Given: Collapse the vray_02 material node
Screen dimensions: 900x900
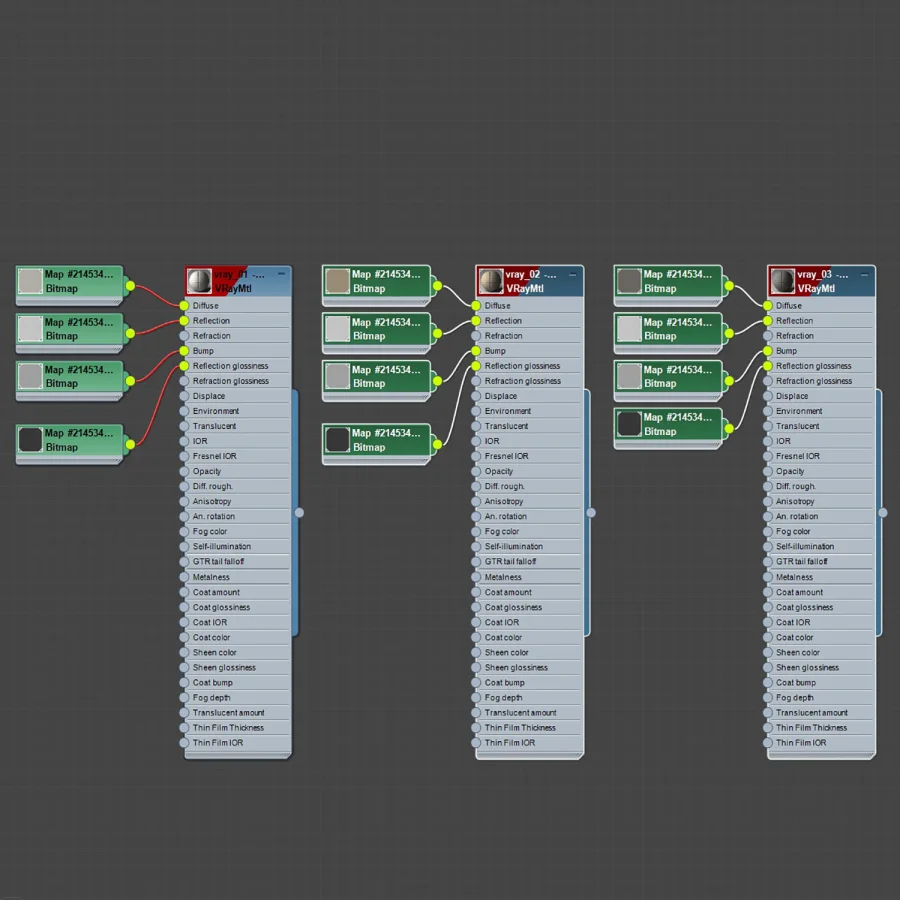Looking at the screenshot, I should click(x=573, y=274).
